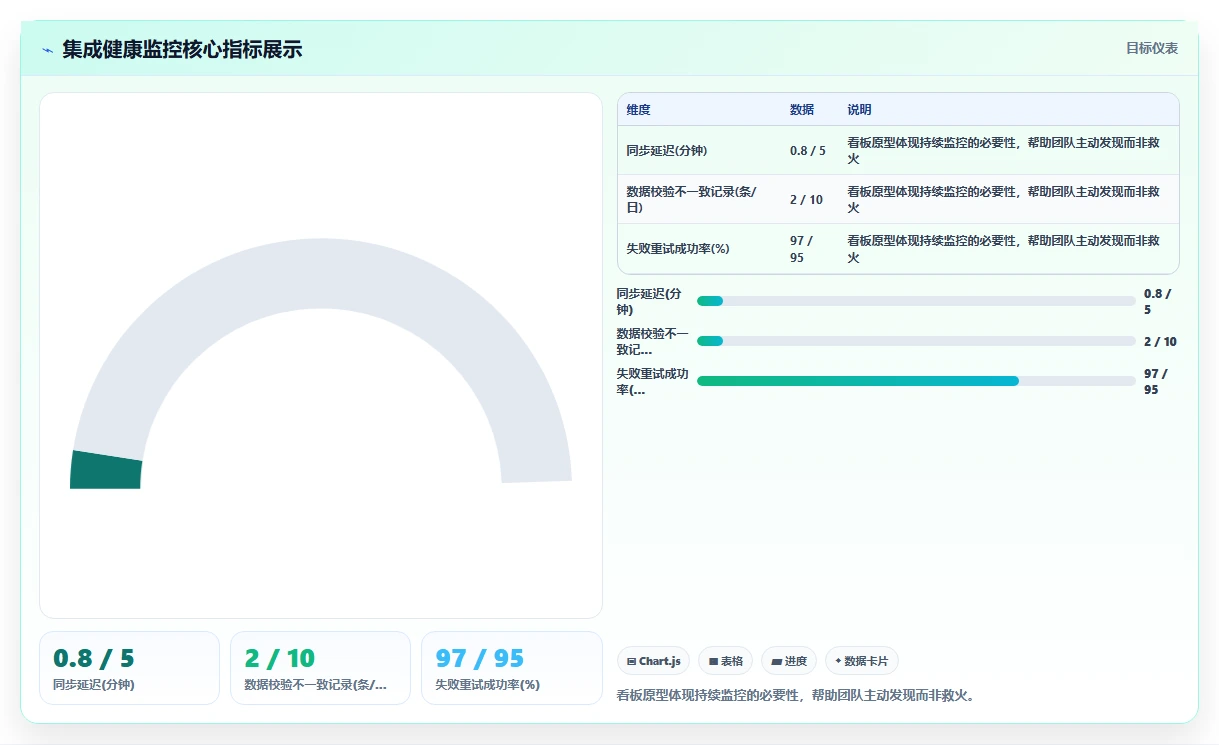Click the 目标仪表 label in the header

point(1152,48)
